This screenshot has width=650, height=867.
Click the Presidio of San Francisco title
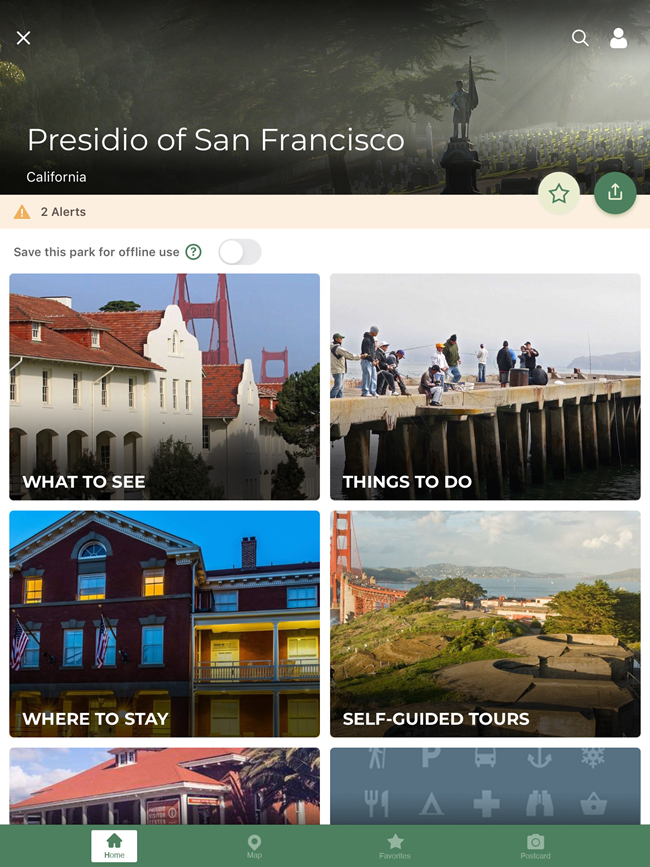[216, 140]
